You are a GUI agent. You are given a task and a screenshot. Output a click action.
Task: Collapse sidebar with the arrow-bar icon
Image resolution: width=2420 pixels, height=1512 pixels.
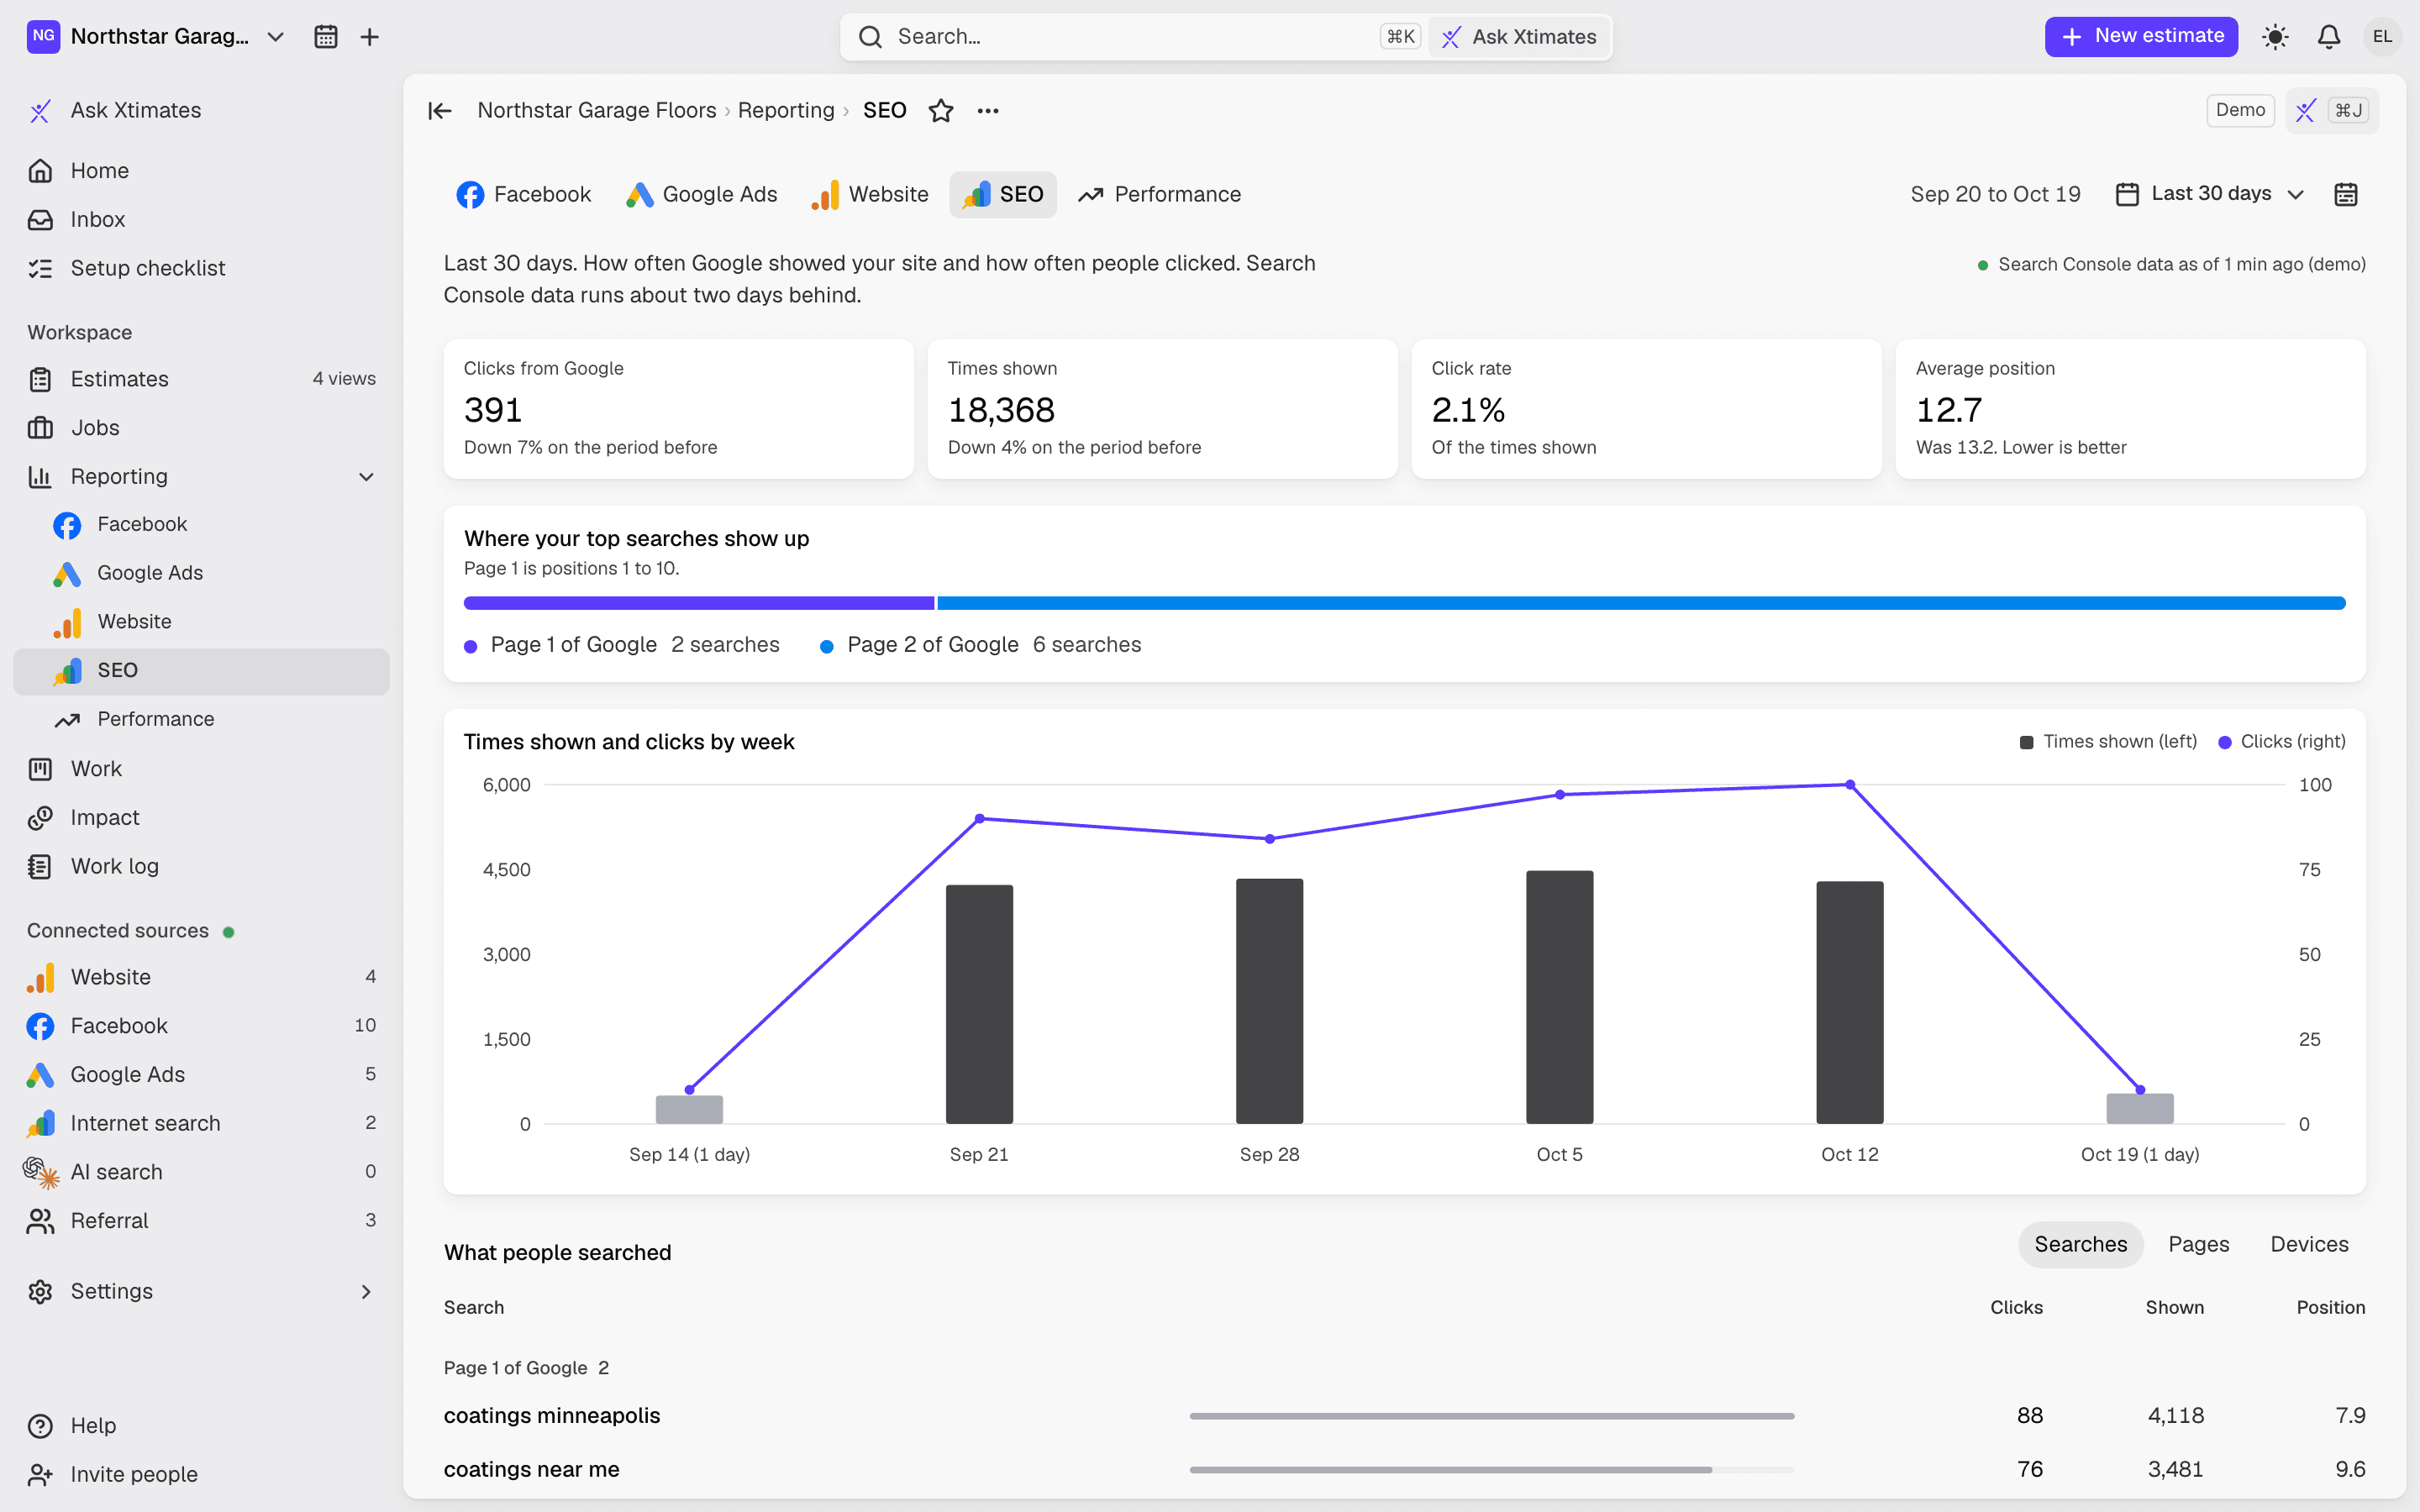coord(440,110)
